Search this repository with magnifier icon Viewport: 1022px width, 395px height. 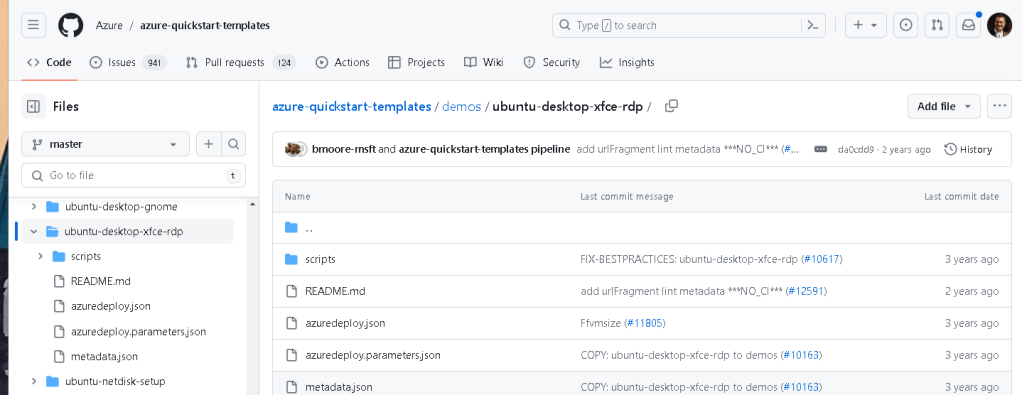tap(233, 144)
